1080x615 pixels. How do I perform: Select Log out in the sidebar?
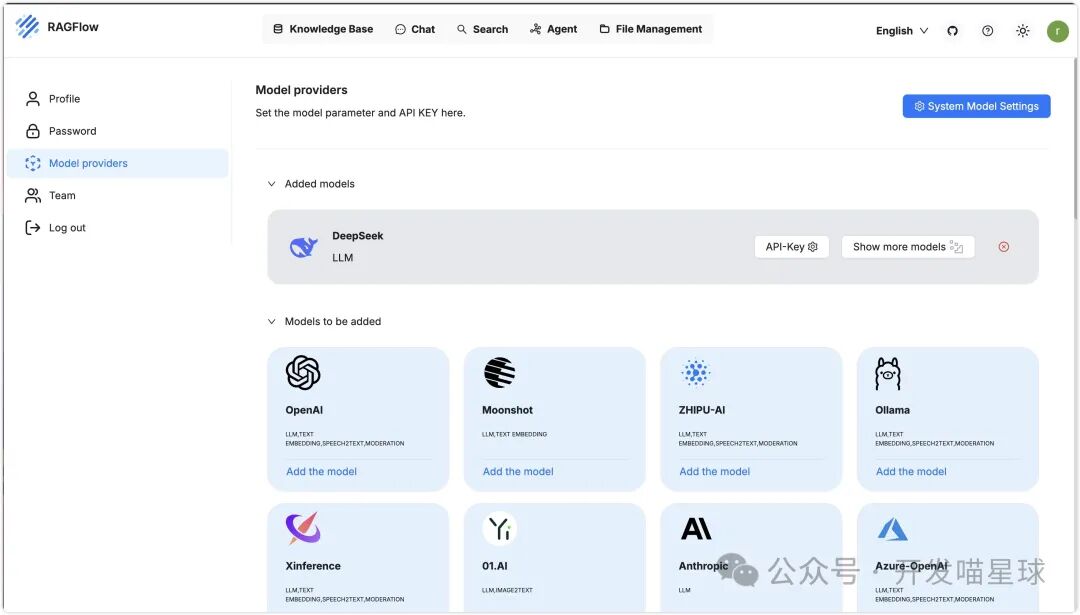tap(67, 228)
